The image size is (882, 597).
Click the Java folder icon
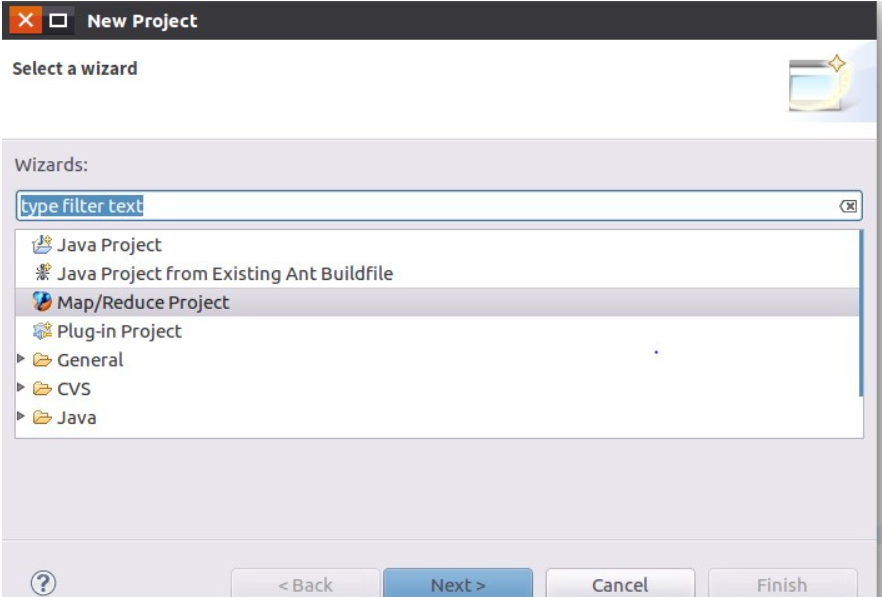[42, 418]
